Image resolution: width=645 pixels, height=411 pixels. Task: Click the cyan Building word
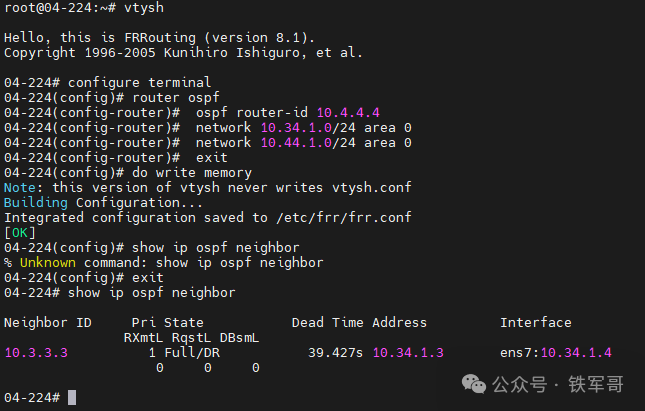point(36,202)
